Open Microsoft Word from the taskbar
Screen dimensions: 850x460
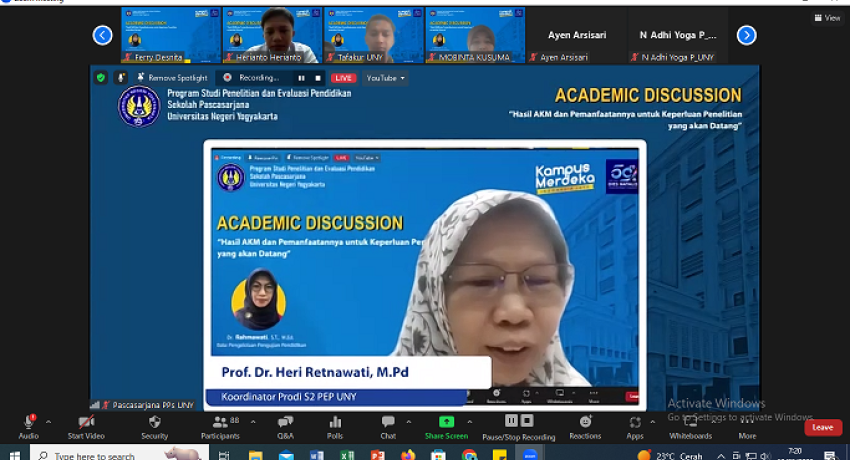[317, 455]
